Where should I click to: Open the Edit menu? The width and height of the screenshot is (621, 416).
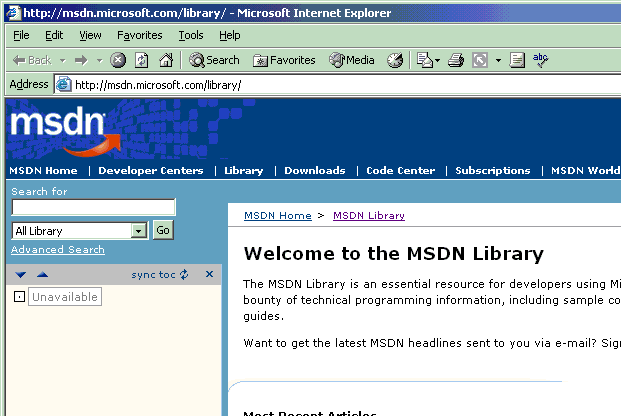(54, 35)
